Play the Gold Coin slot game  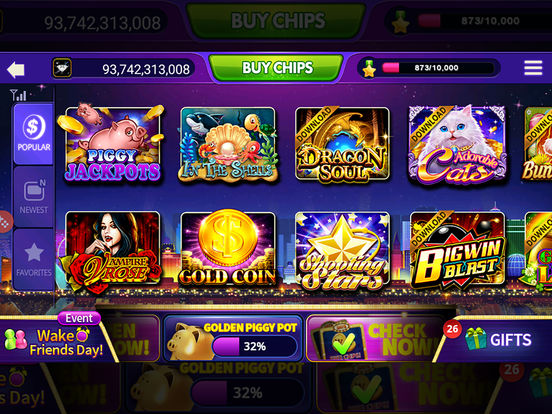pyautogui.click(x=227, y=249)
